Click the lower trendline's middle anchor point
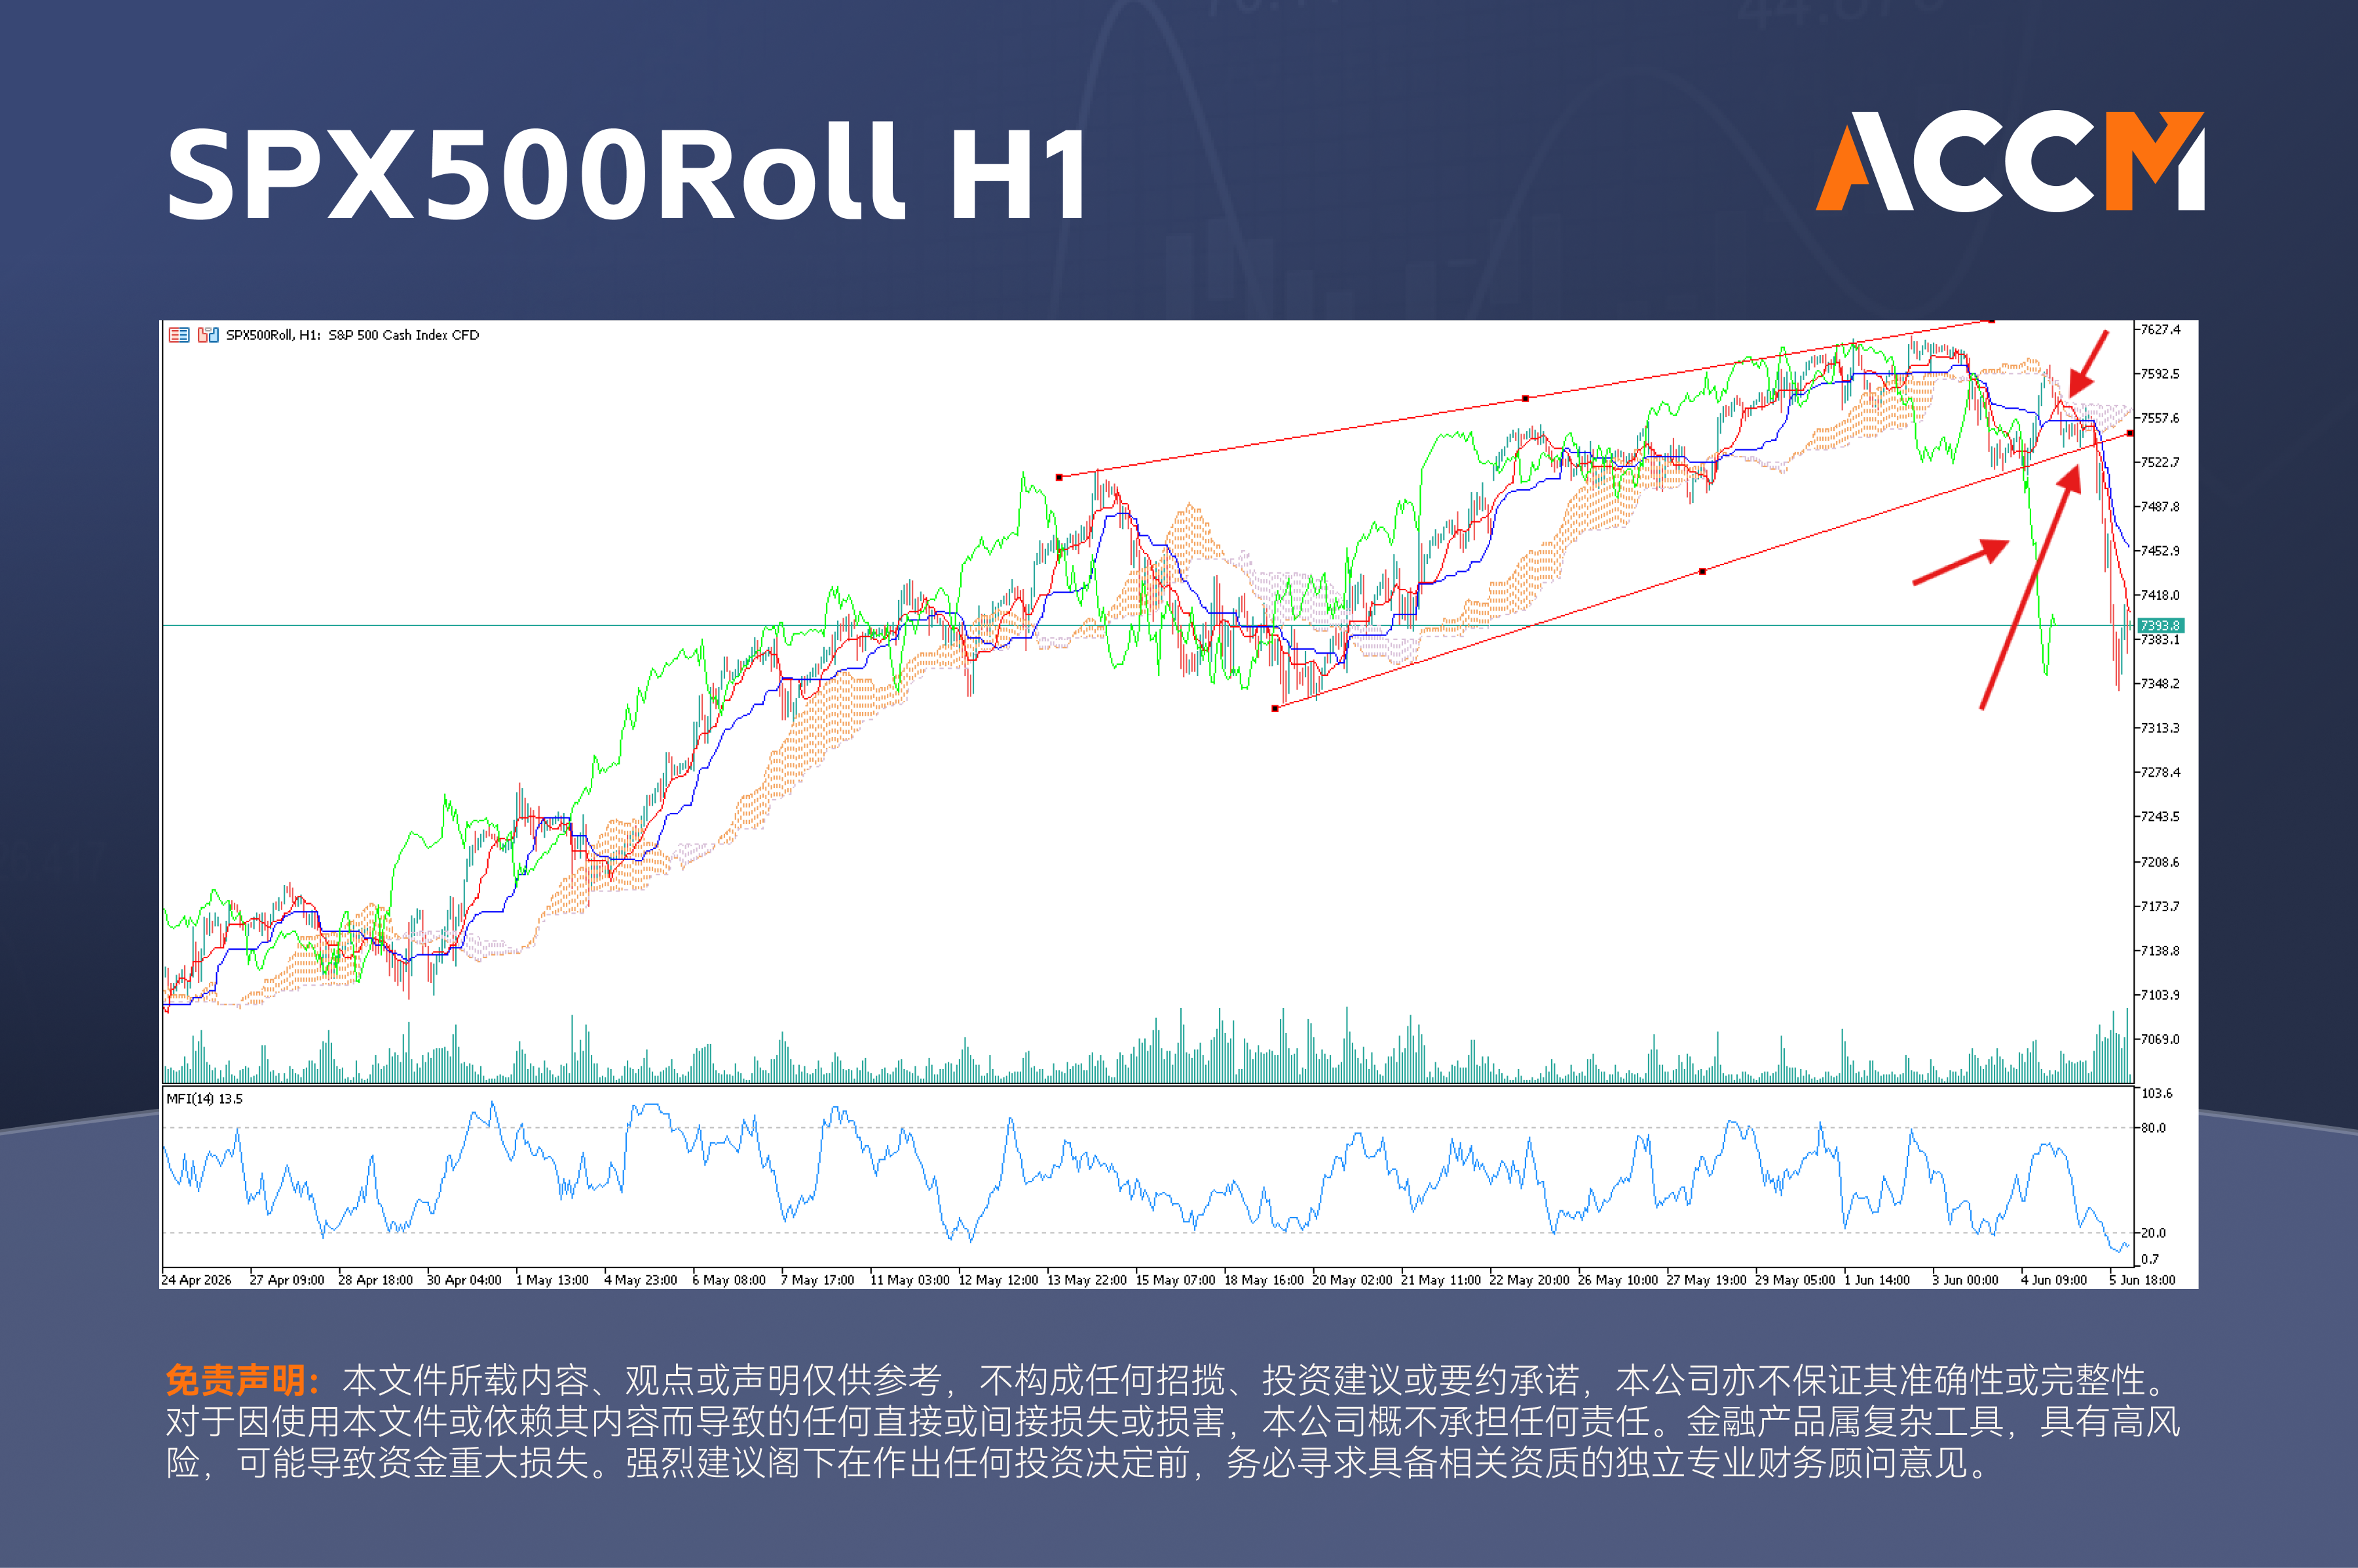Image resolution: width=2358 pixels, height=1568 pixels. [x=1703, y=571]
